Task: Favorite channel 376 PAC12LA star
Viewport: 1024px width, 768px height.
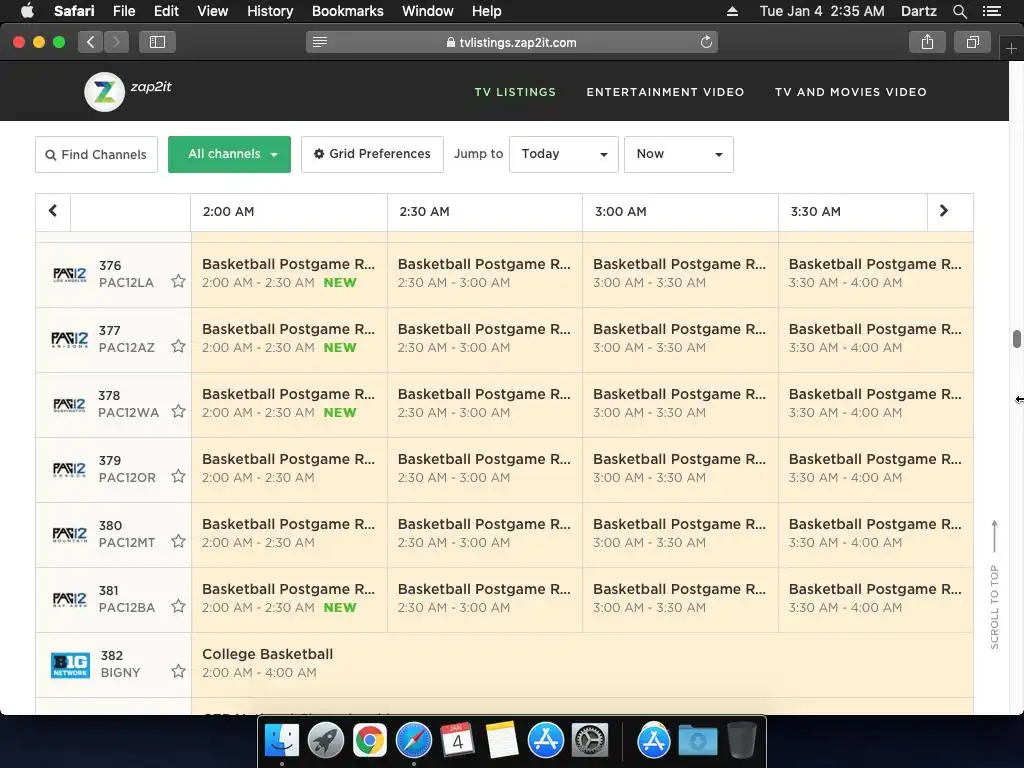Action: pos(178,281)
